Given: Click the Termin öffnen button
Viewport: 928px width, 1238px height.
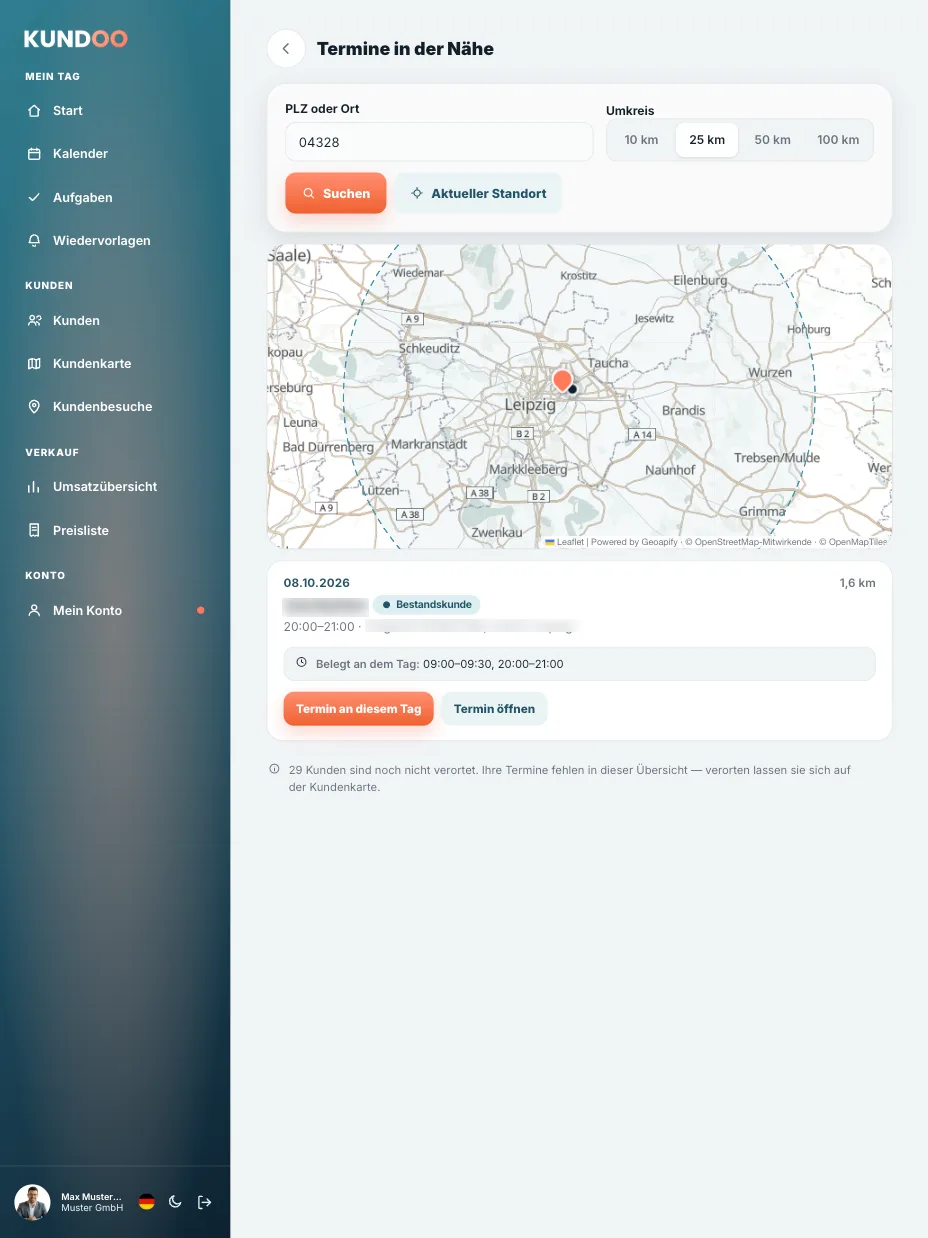Looking at the screenshot, I should (494, 709).
